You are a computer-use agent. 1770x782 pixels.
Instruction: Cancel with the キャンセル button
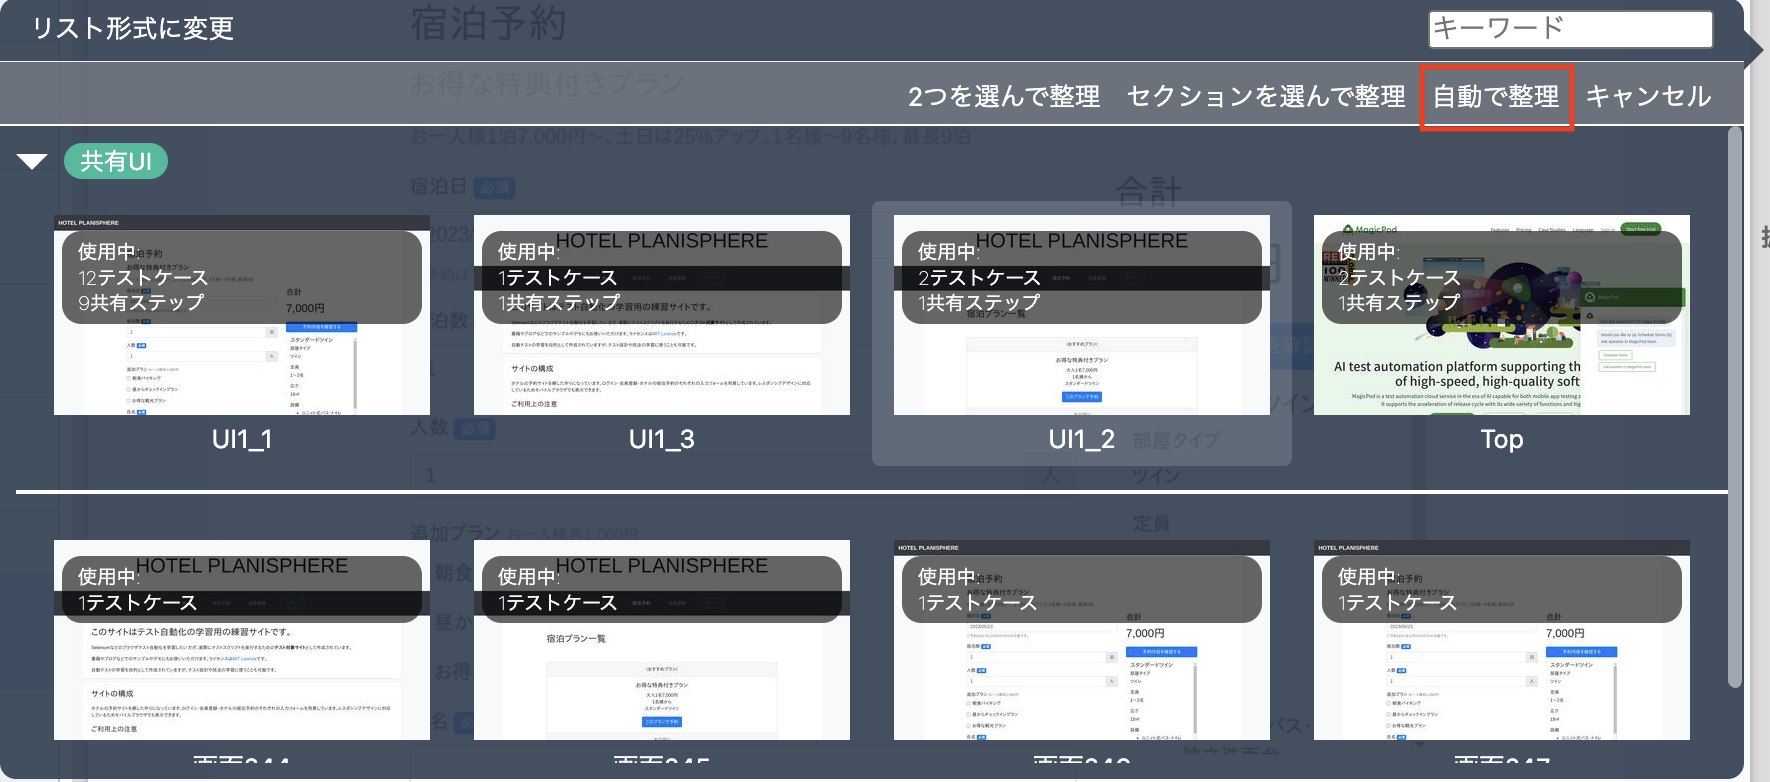tap(1648, 96)
